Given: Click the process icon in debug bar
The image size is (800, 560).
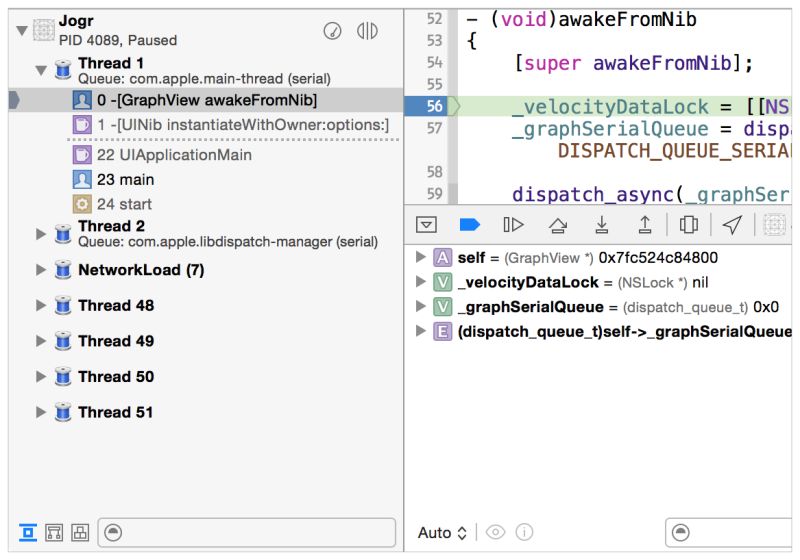Looking at the screenshot, I should [x=773, y=224].
